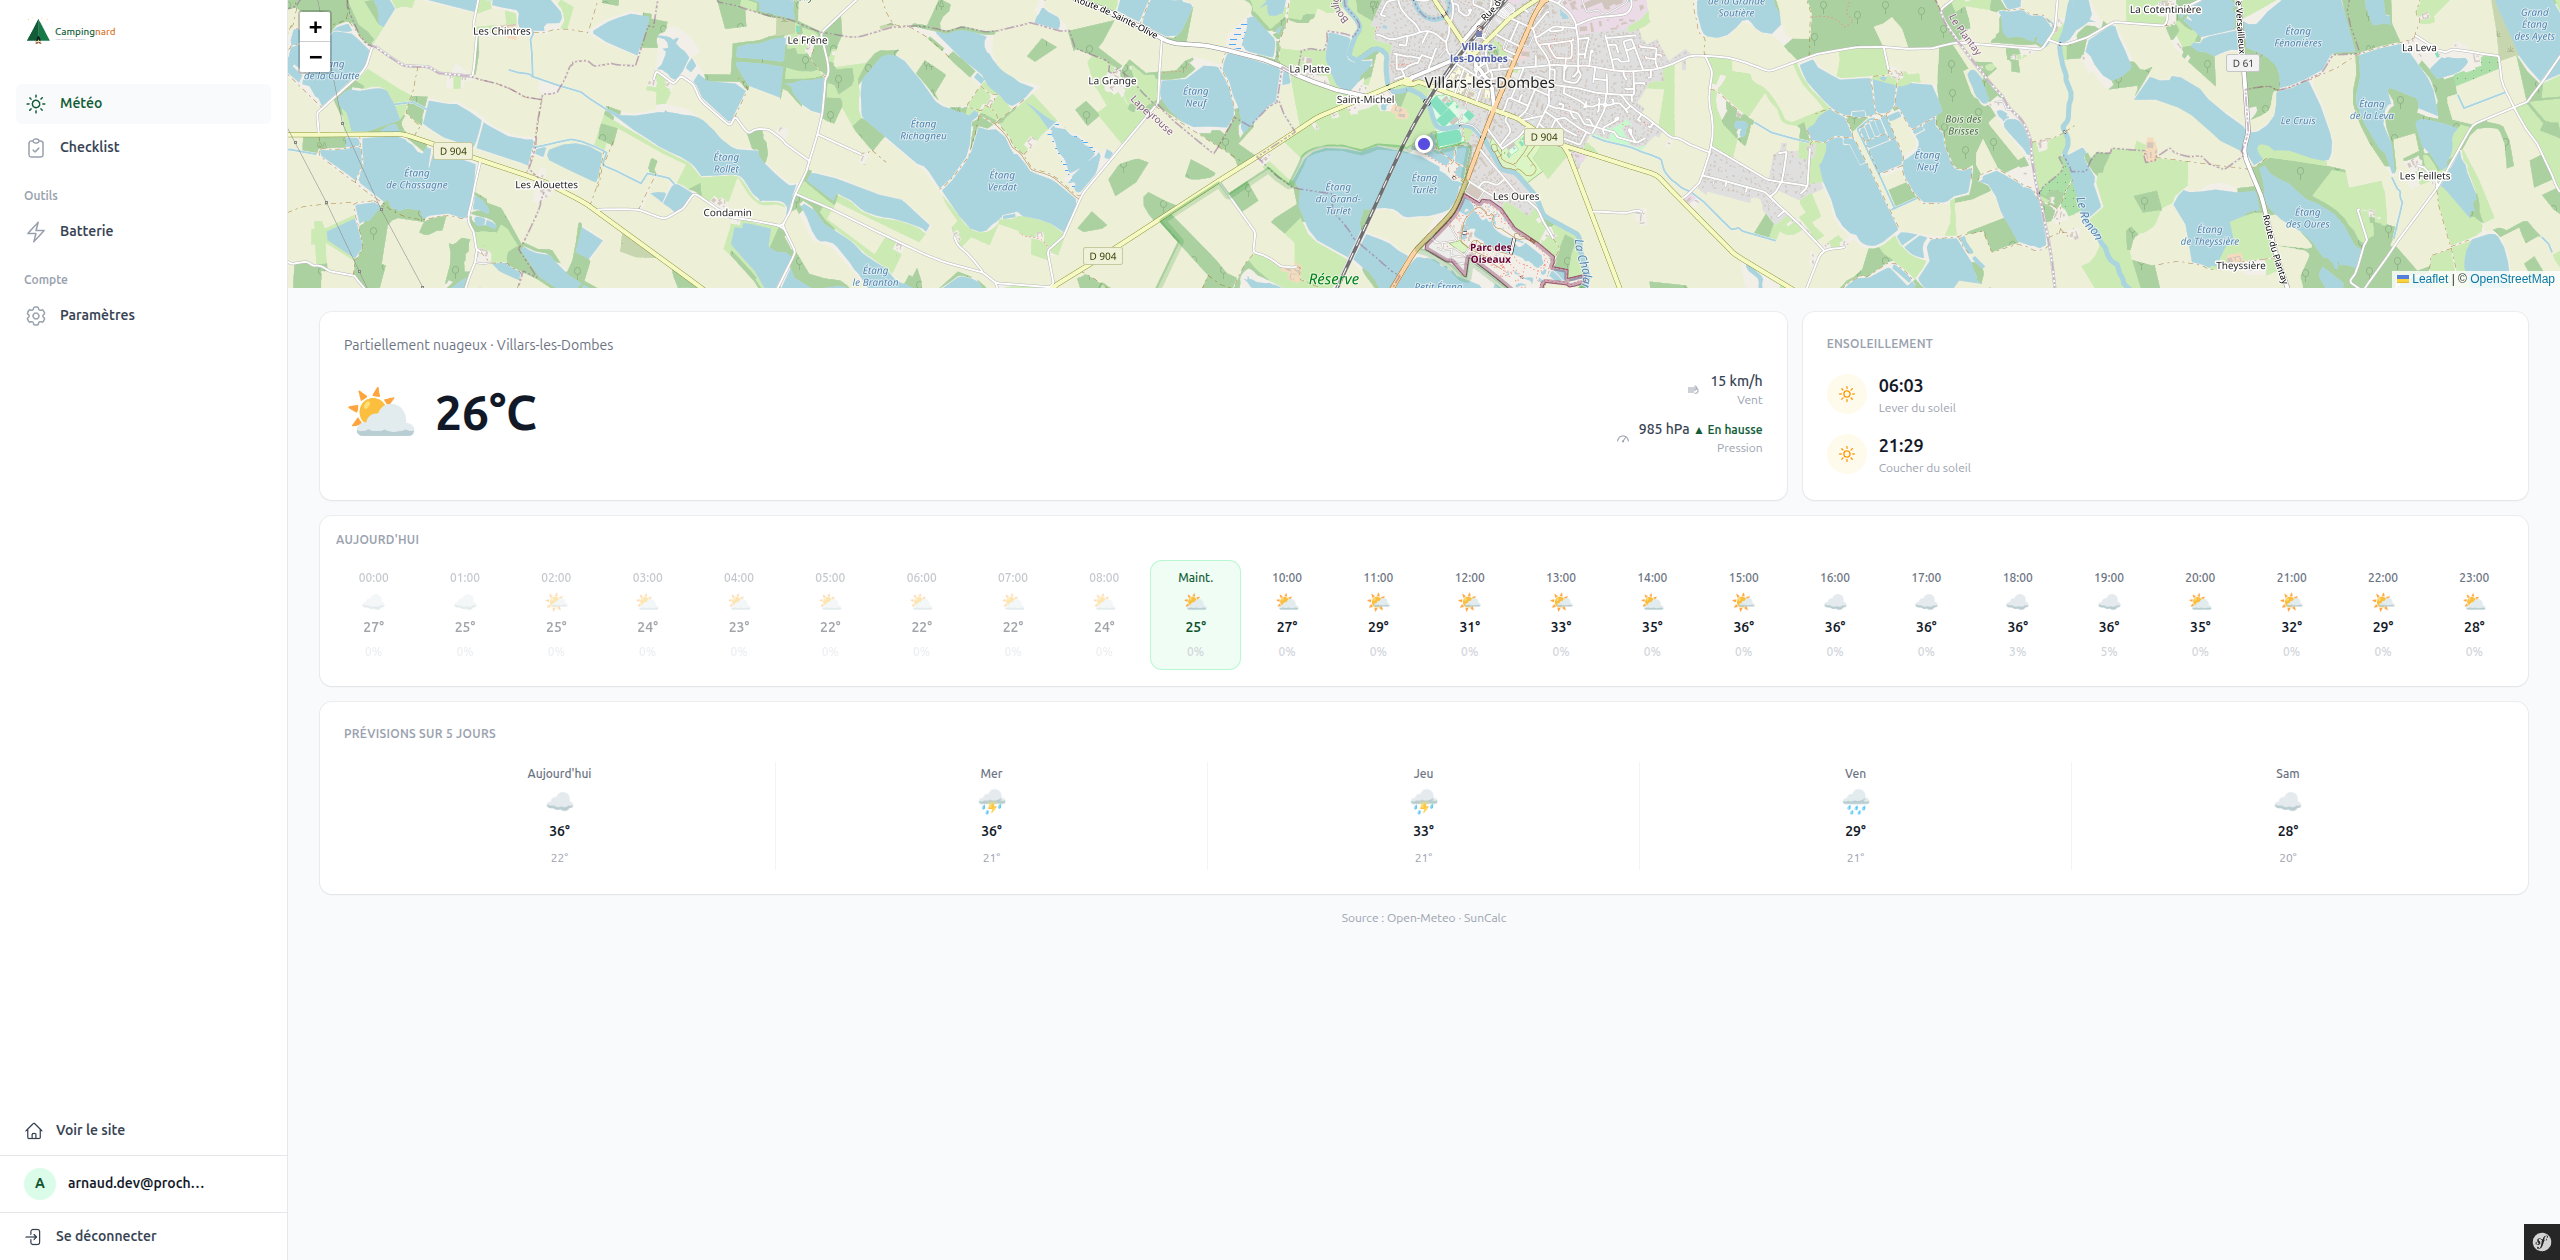2560x1260 pixels.
Task: Click the 19:00 cloudy weather icon
Action: click(x=2109, y=602)
